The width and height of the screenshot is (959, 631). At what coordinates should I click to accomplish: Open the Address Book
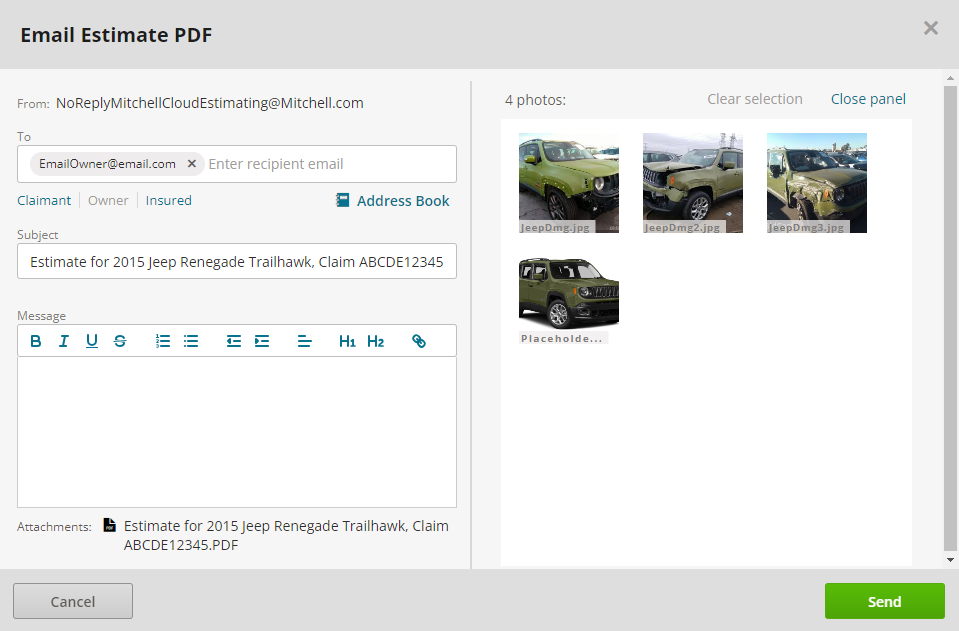click(403, 201)
